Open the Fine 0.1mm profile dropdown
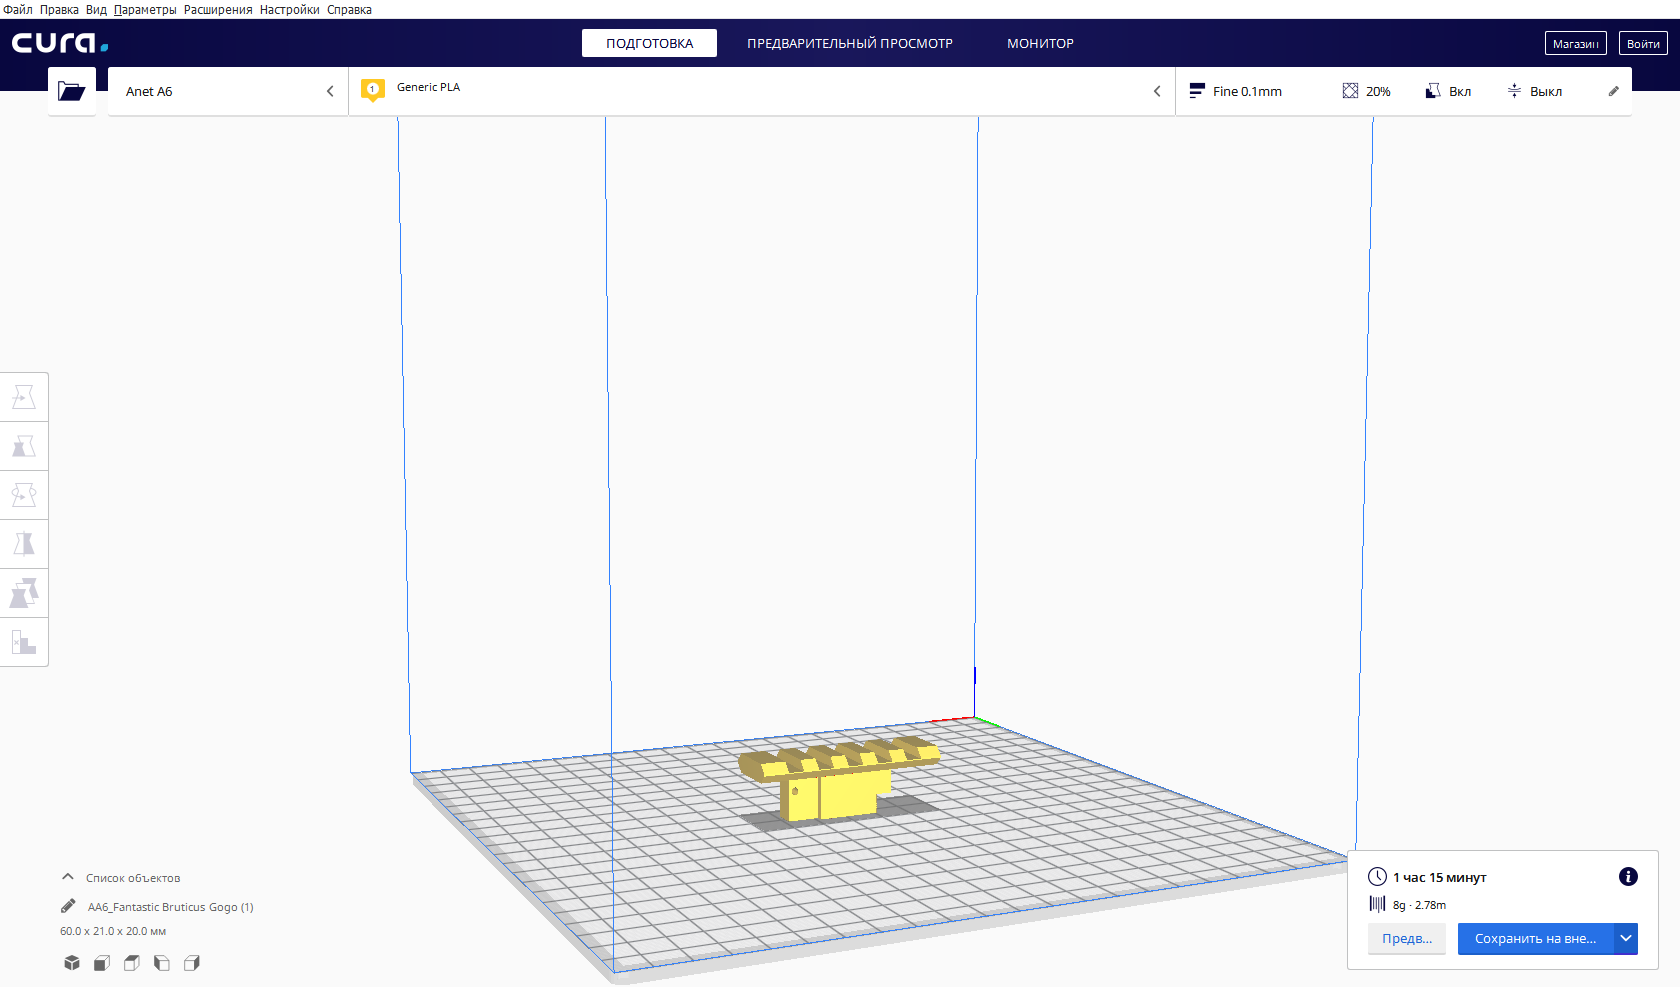This screenshot has height=987, width=1680. [1404, 91]
